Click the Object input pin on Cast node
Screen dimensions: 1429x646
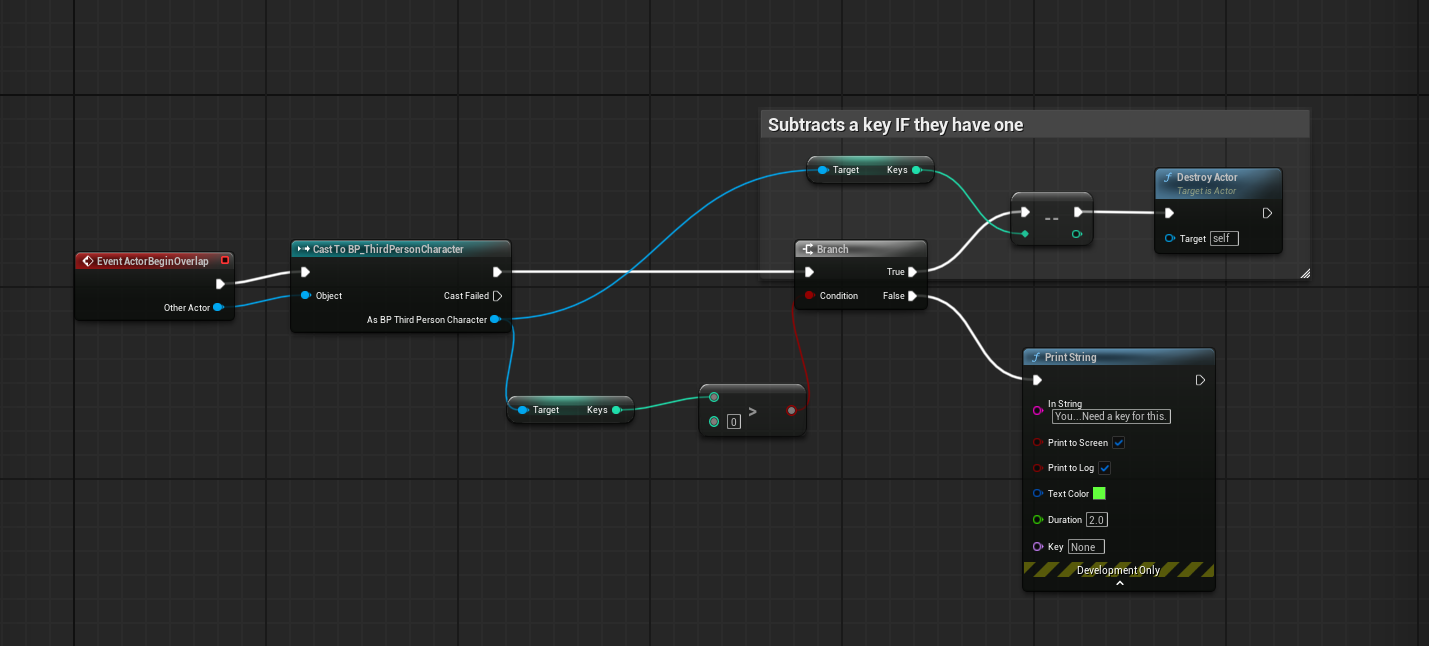(x=306, y=295)
